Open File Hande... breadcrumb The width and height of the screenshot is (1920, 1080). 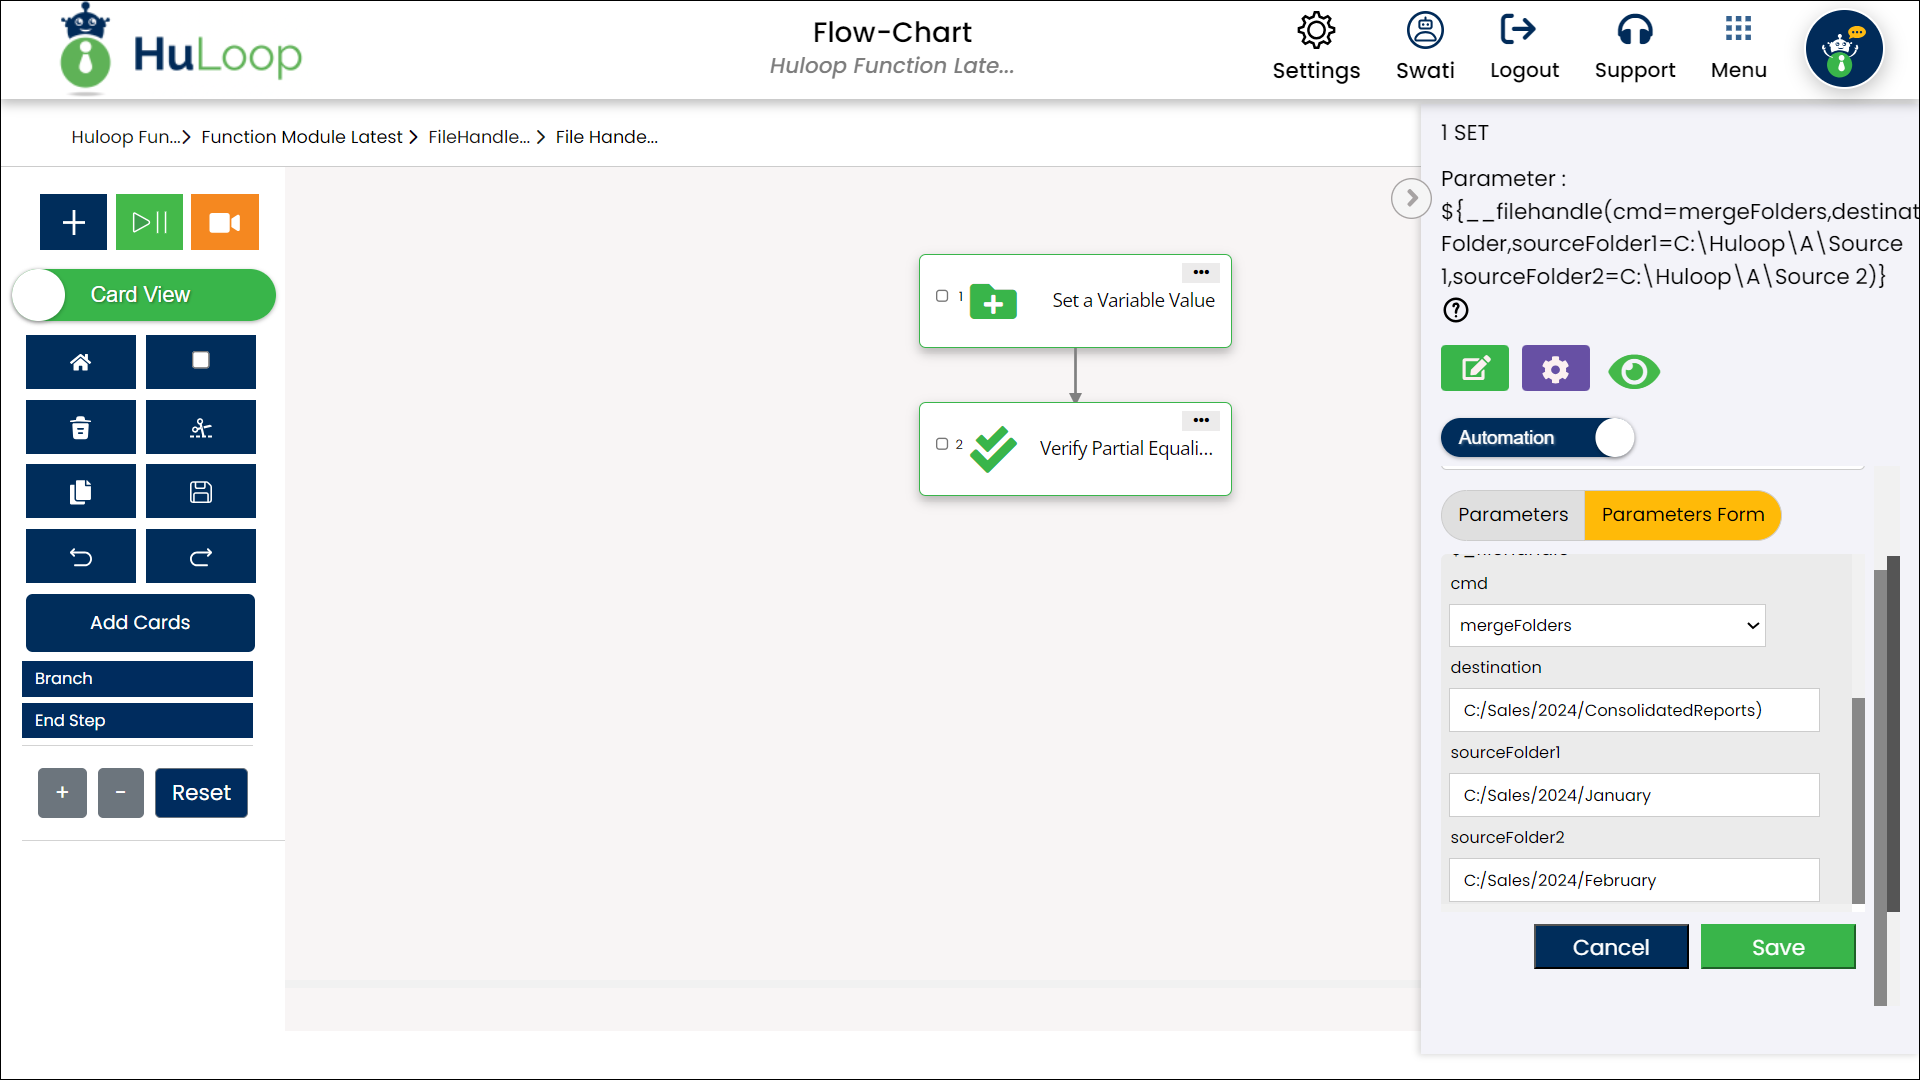[607, 137]
